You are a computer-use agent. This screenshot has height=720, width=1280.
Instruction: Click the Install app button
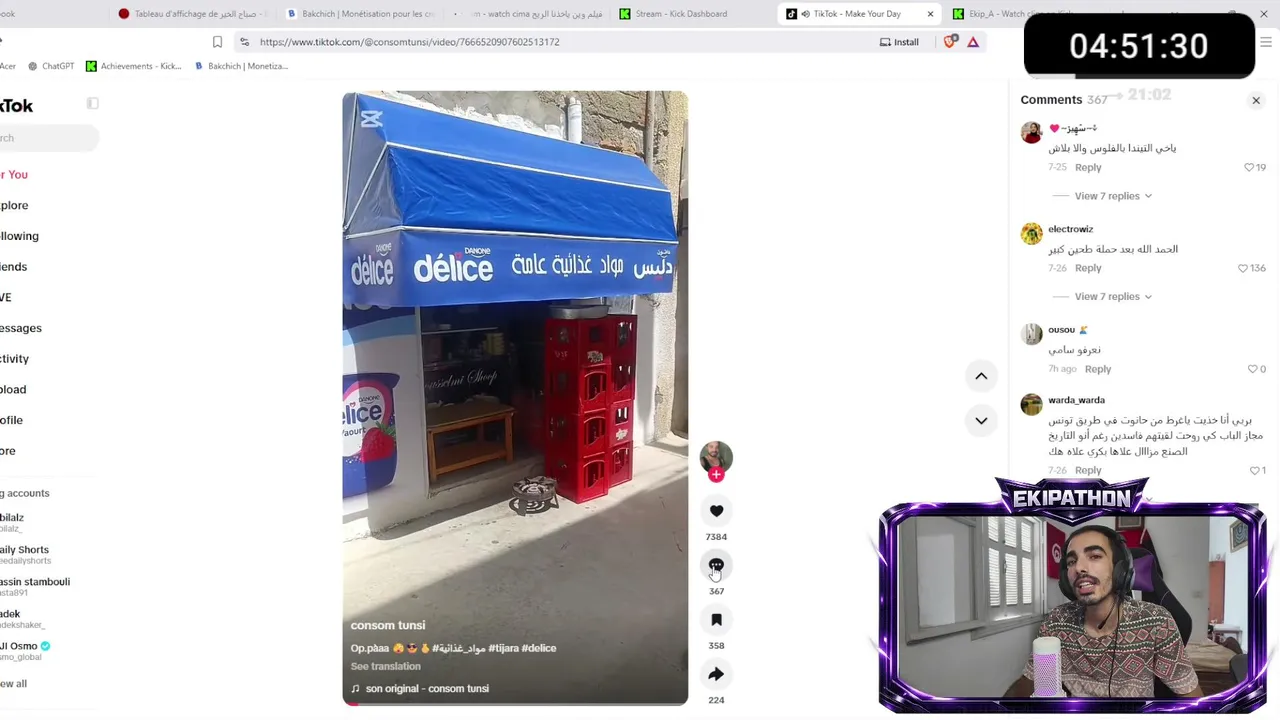[899, 42]
